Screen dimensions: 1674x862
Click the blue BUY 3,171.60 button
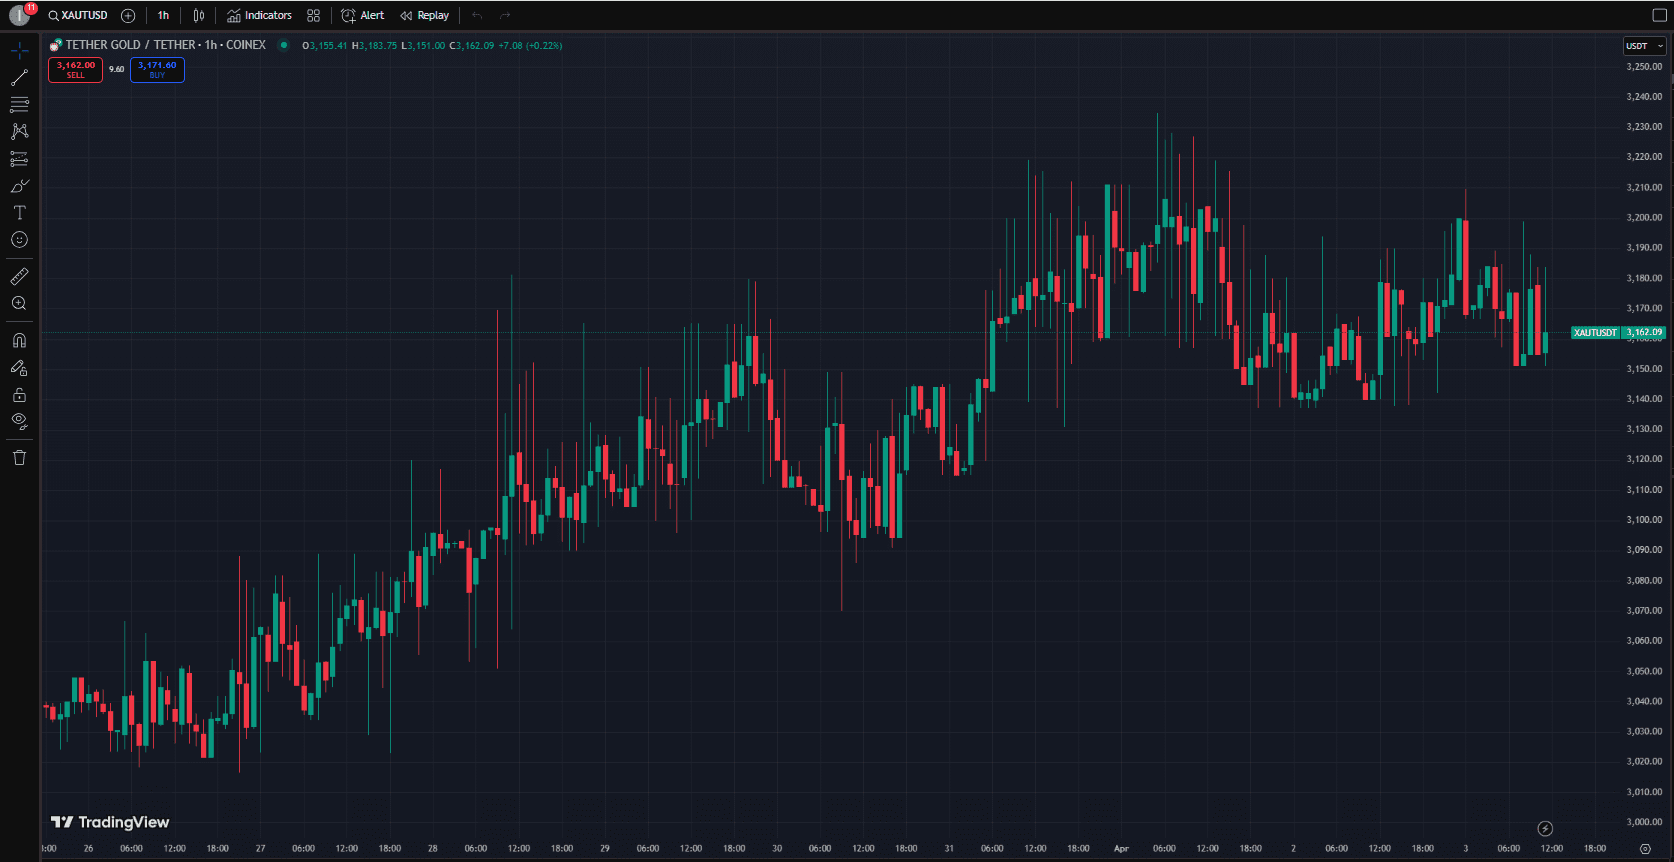[157, 70]
